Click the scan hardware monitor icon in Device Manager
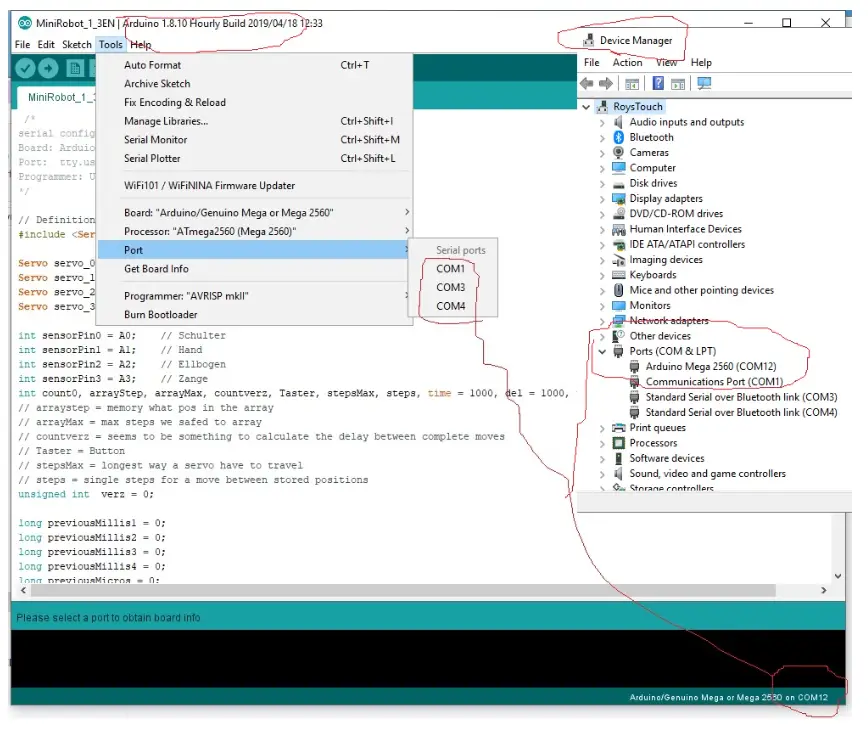The height and width of the screenshot is (730, 868). 704,84
